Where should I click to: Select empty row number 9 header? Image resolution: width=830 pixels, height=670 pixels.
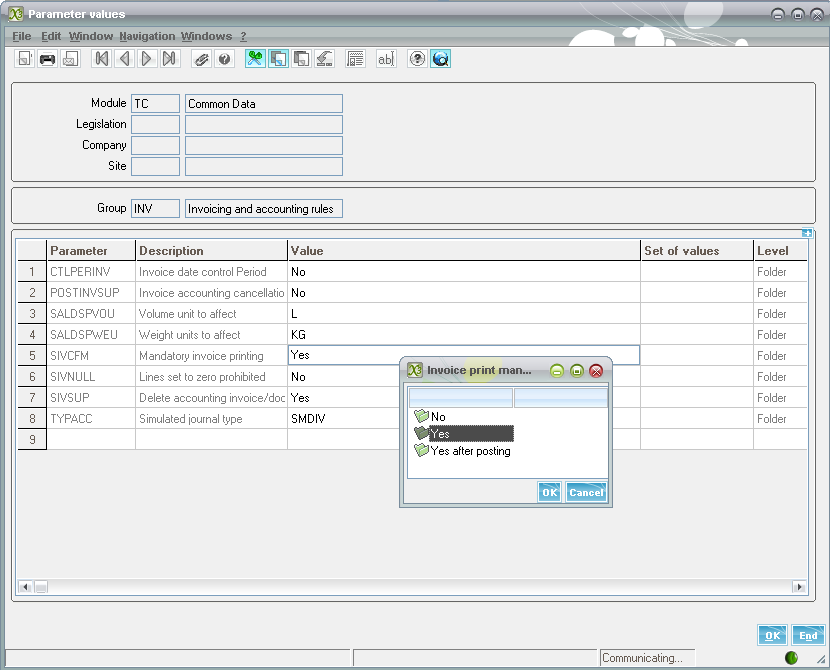32,439
